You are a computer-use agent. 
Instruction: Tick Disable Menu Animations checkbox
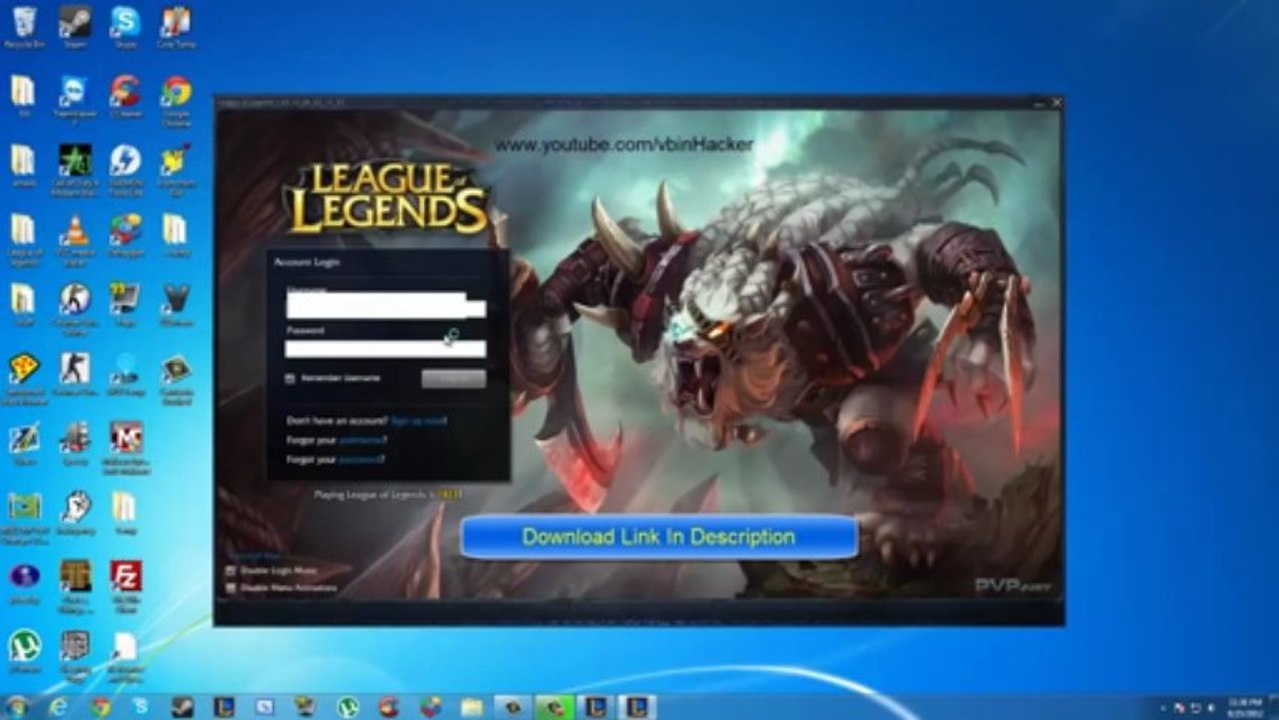[231, 588]
